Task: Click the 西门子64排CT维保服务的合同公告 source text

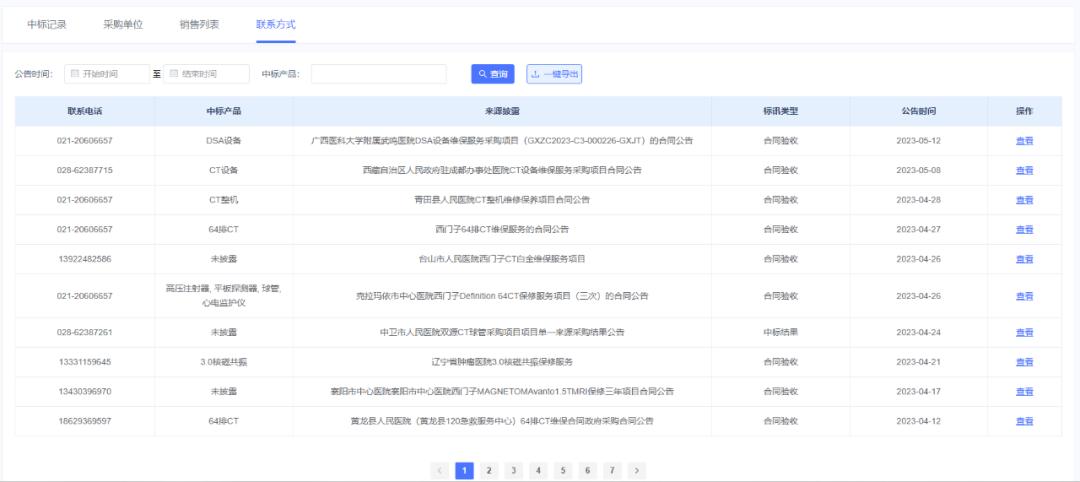Action: pyautogui.click(x=502, y=229)
